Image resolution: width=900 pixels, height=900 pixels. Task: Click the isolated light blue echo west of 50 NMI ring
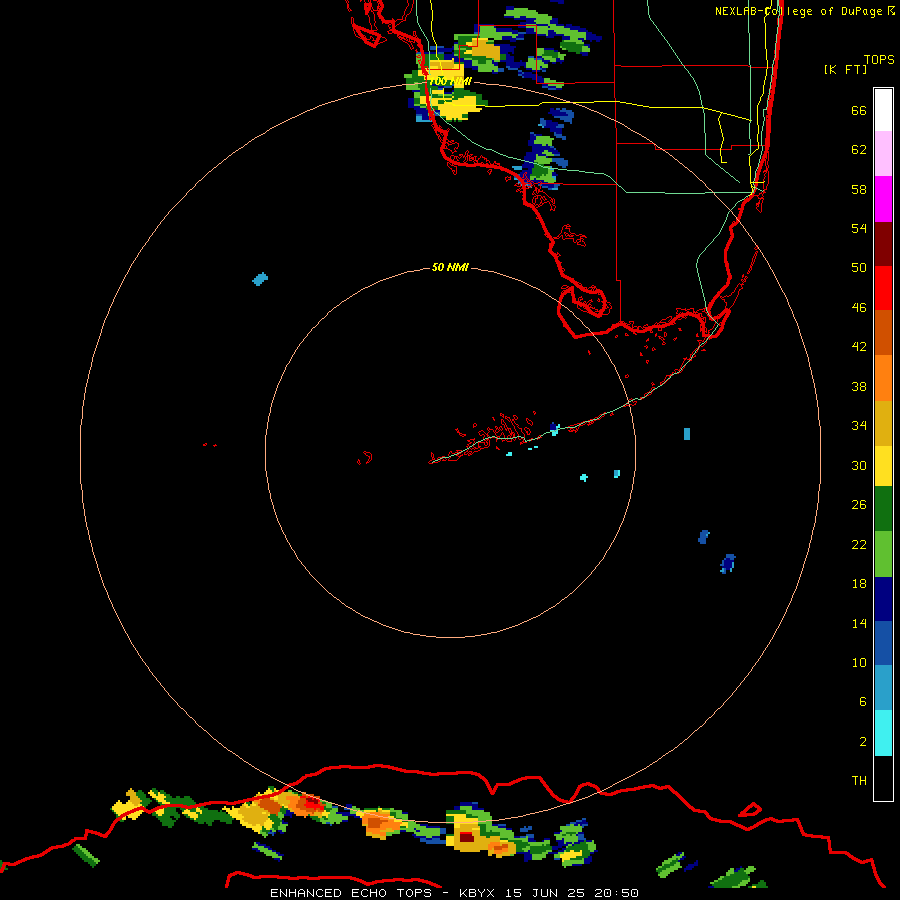pyautogui.click(x=260, y=279)
